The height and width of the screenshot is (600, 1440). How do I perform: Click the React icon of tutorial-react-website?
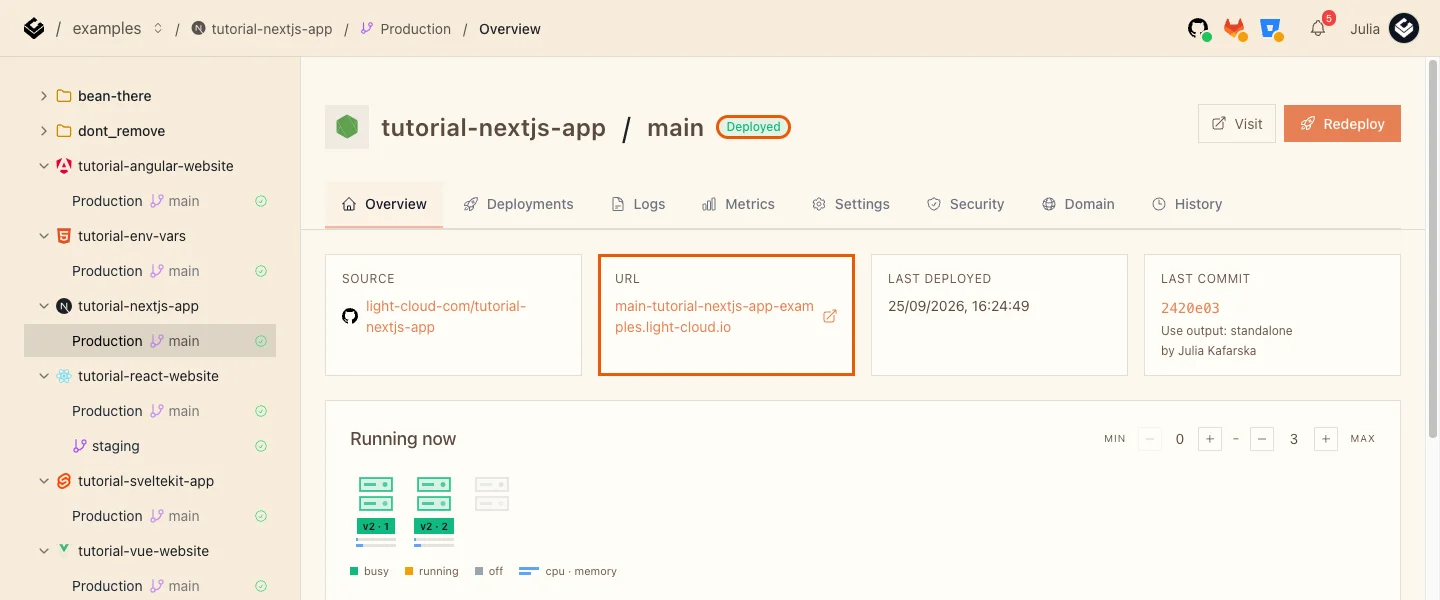[64, 376]
